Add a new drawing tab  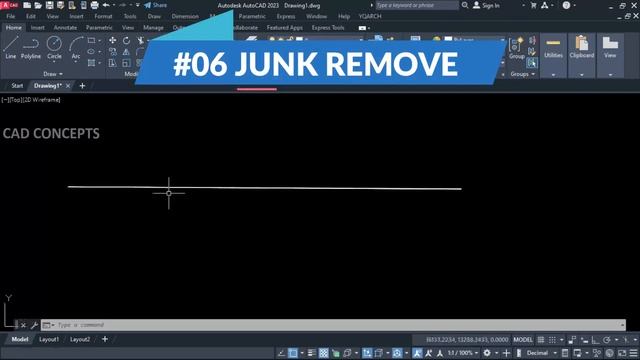tap(82, 86)
